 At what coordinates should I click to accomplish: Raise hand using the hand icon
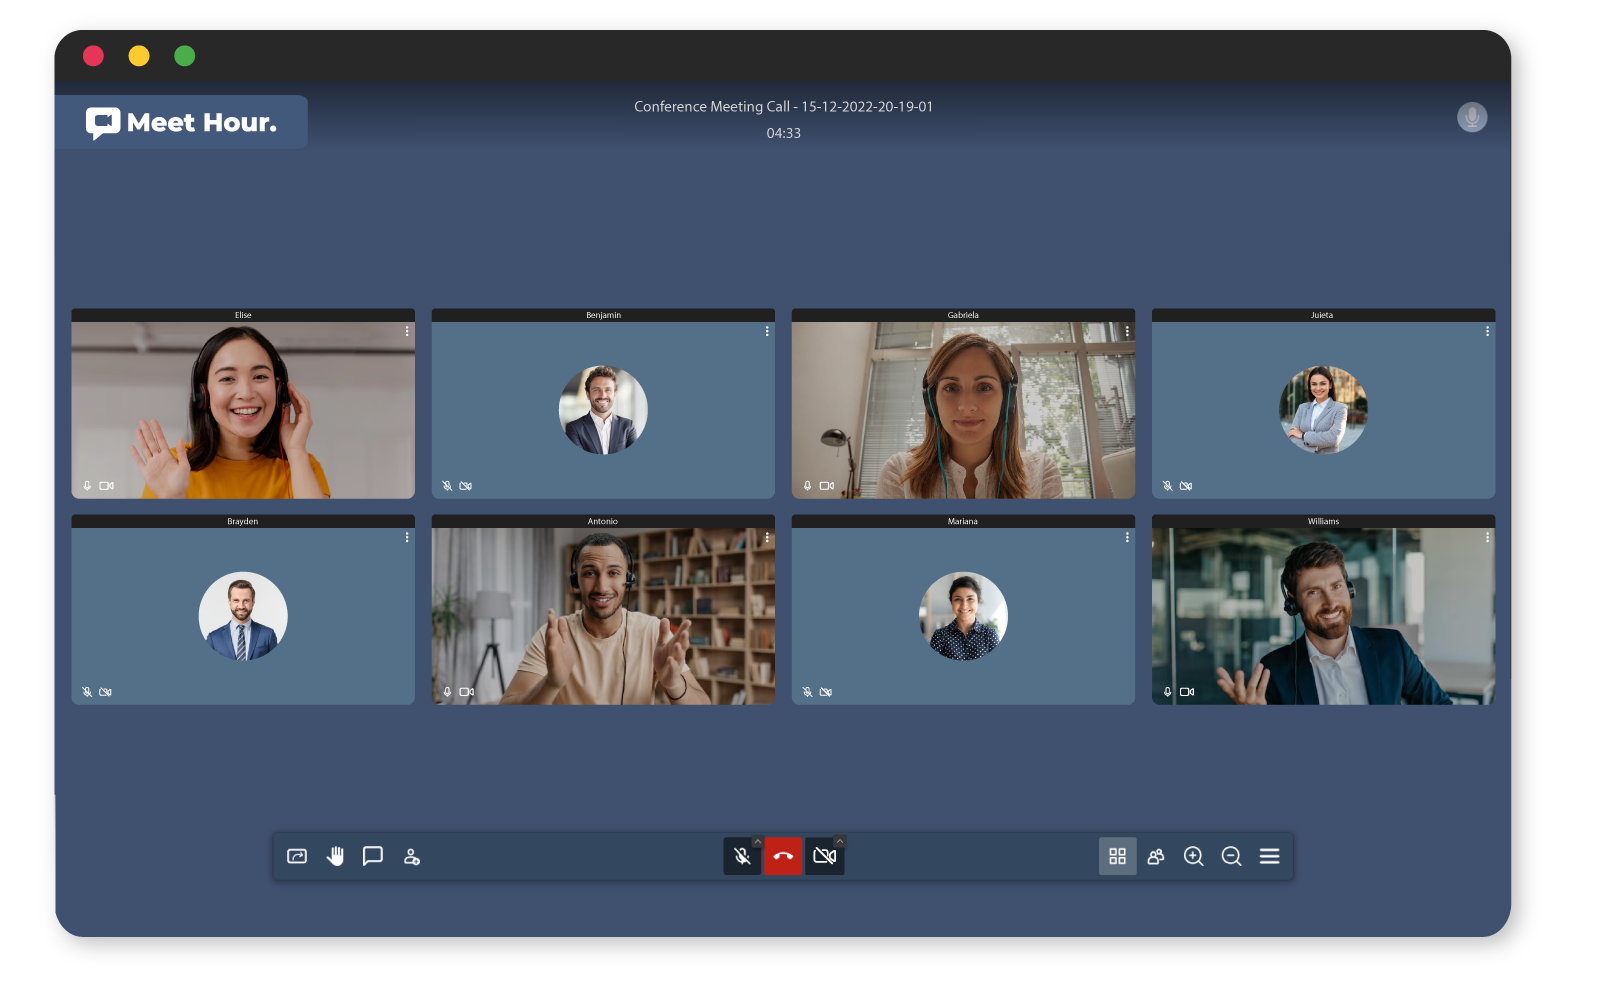pos(335,856)
